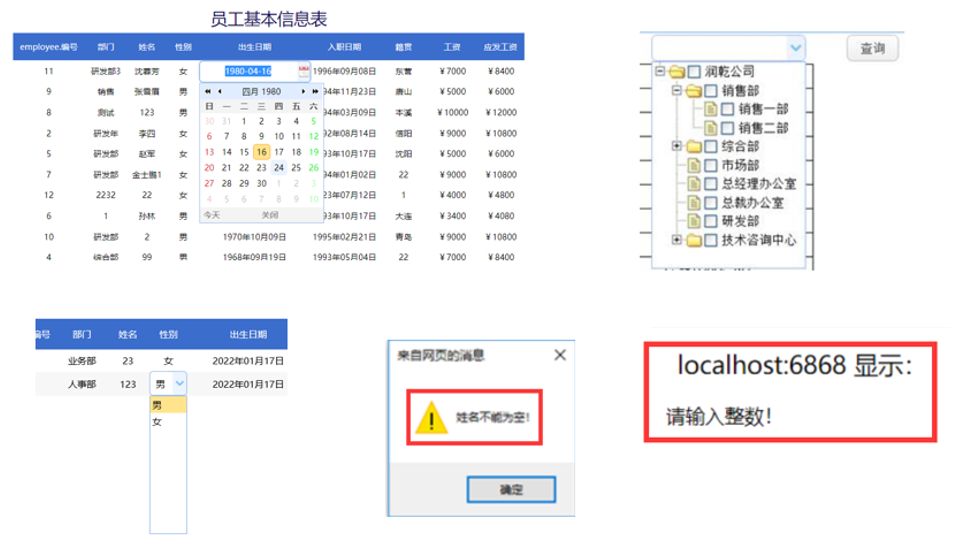Click the document icon of 研发部
The height and width of the screenshot is (547, 960).
pyautogui.click(x=694, y=221)
